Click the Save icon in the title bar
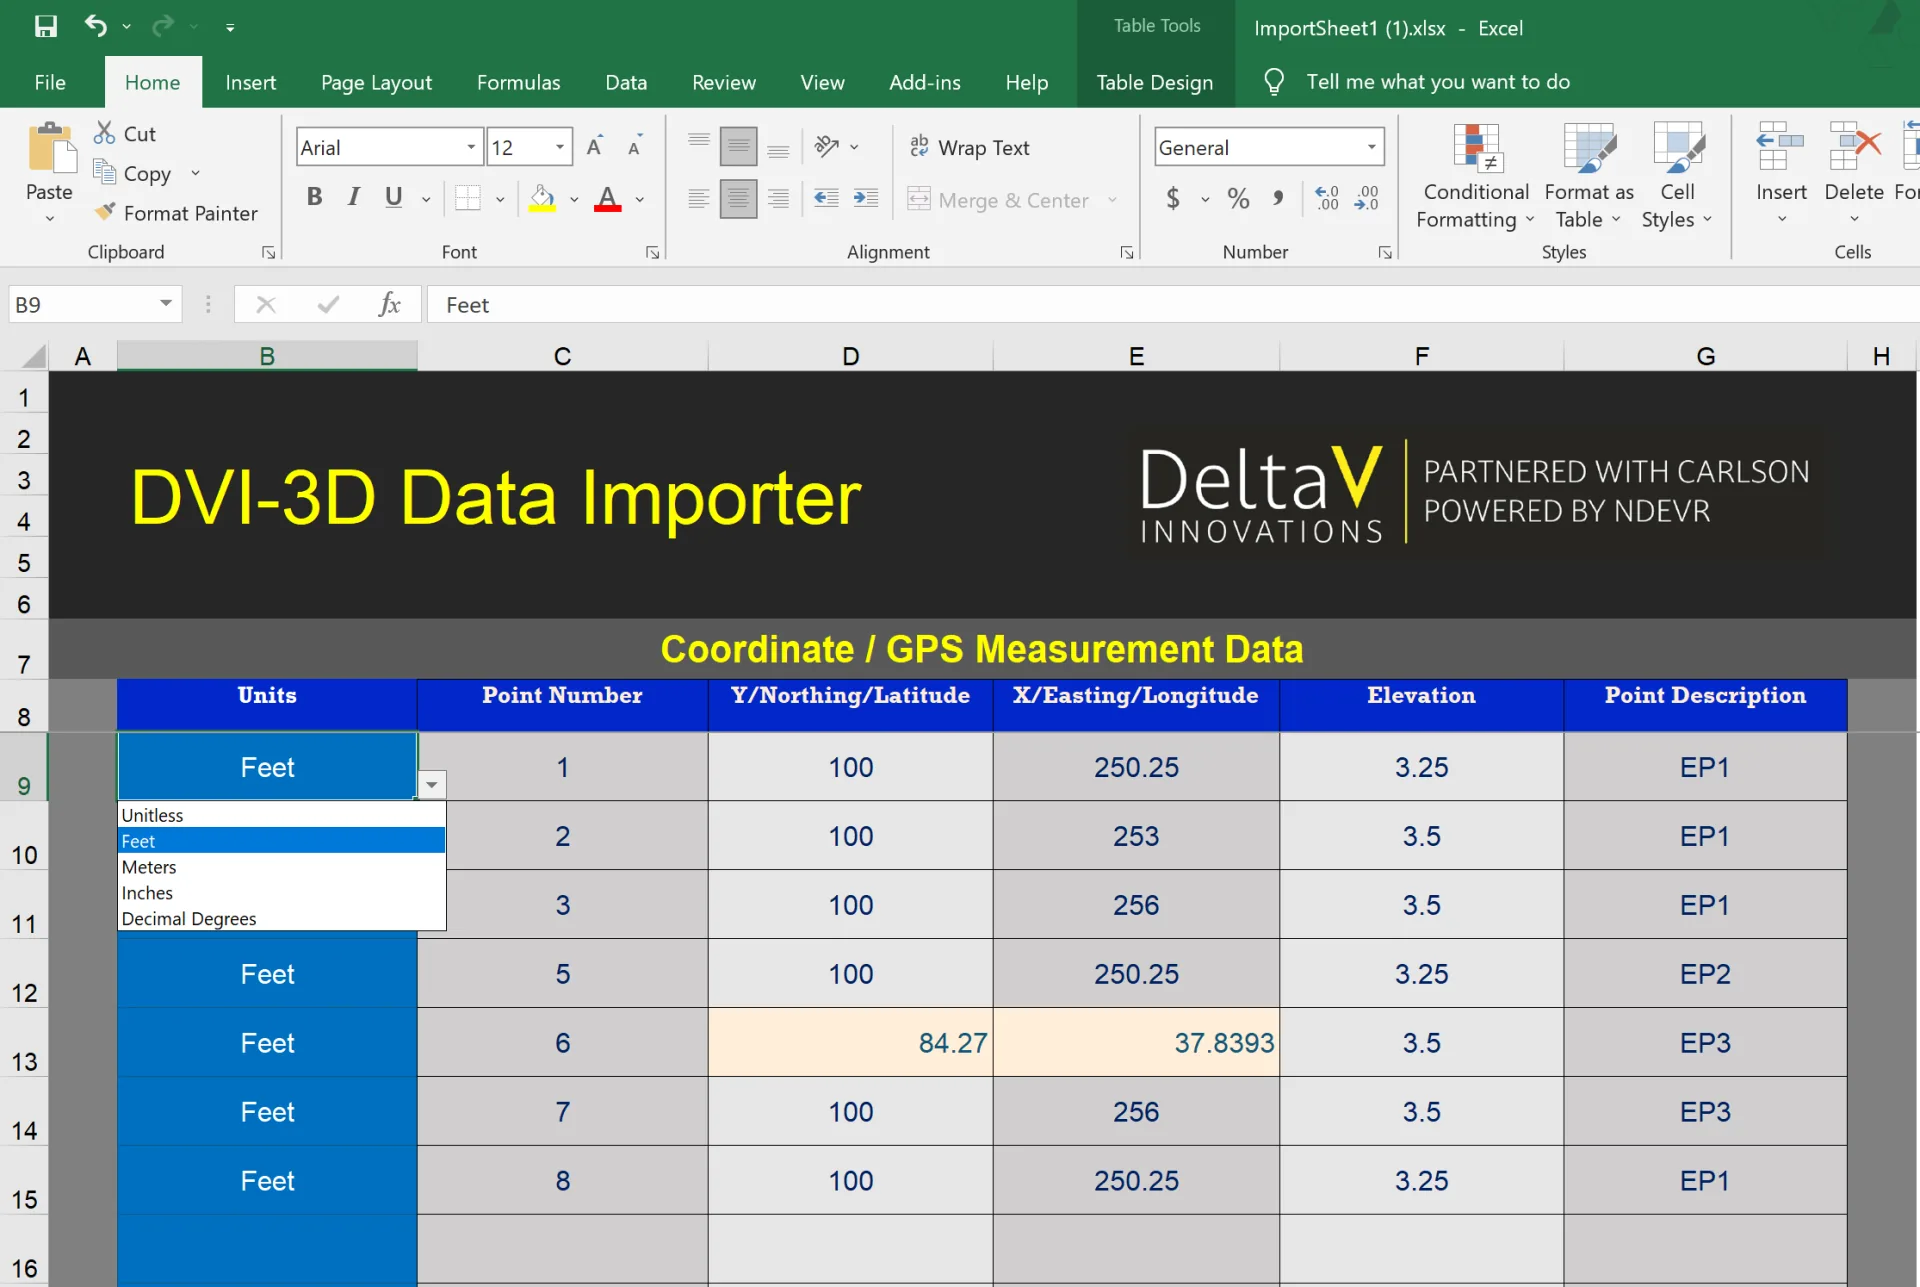This screenshot has width=1920, height=1287. pos(45,27)
